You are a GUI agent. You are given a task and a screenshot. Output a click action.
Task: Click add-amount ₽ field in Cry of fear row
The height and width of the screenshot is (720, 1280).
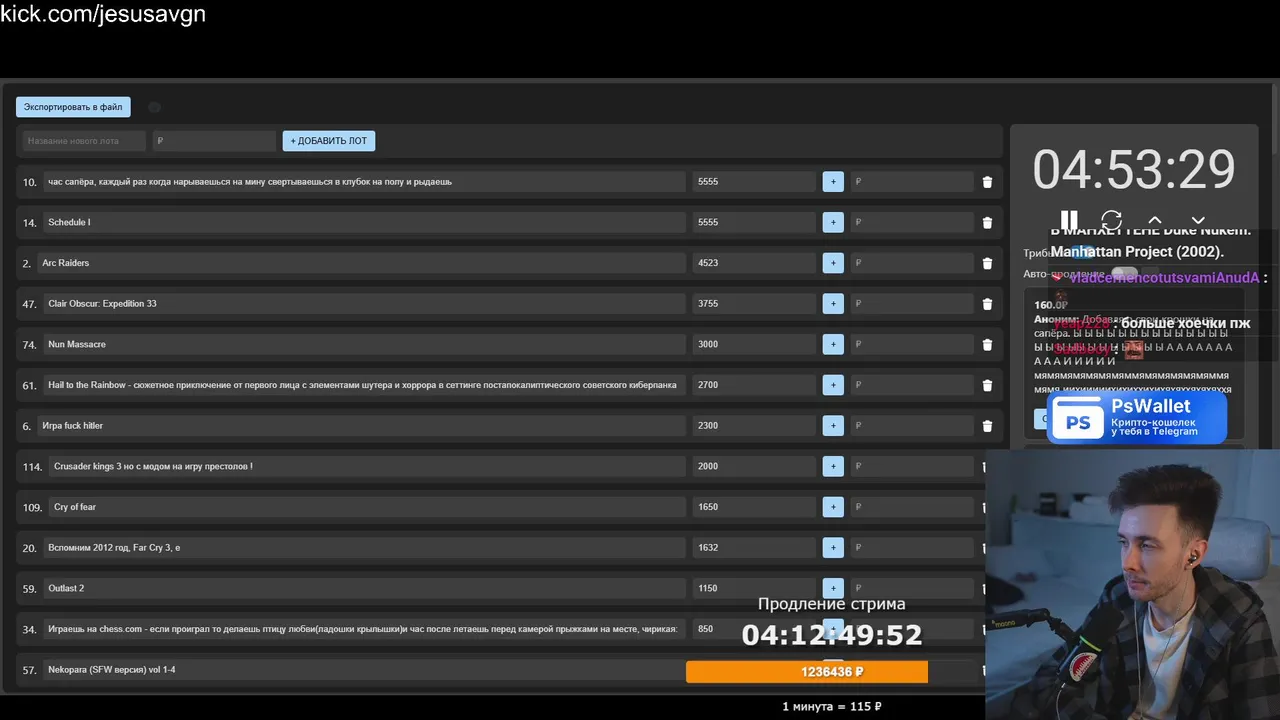(x=912, y=507)
